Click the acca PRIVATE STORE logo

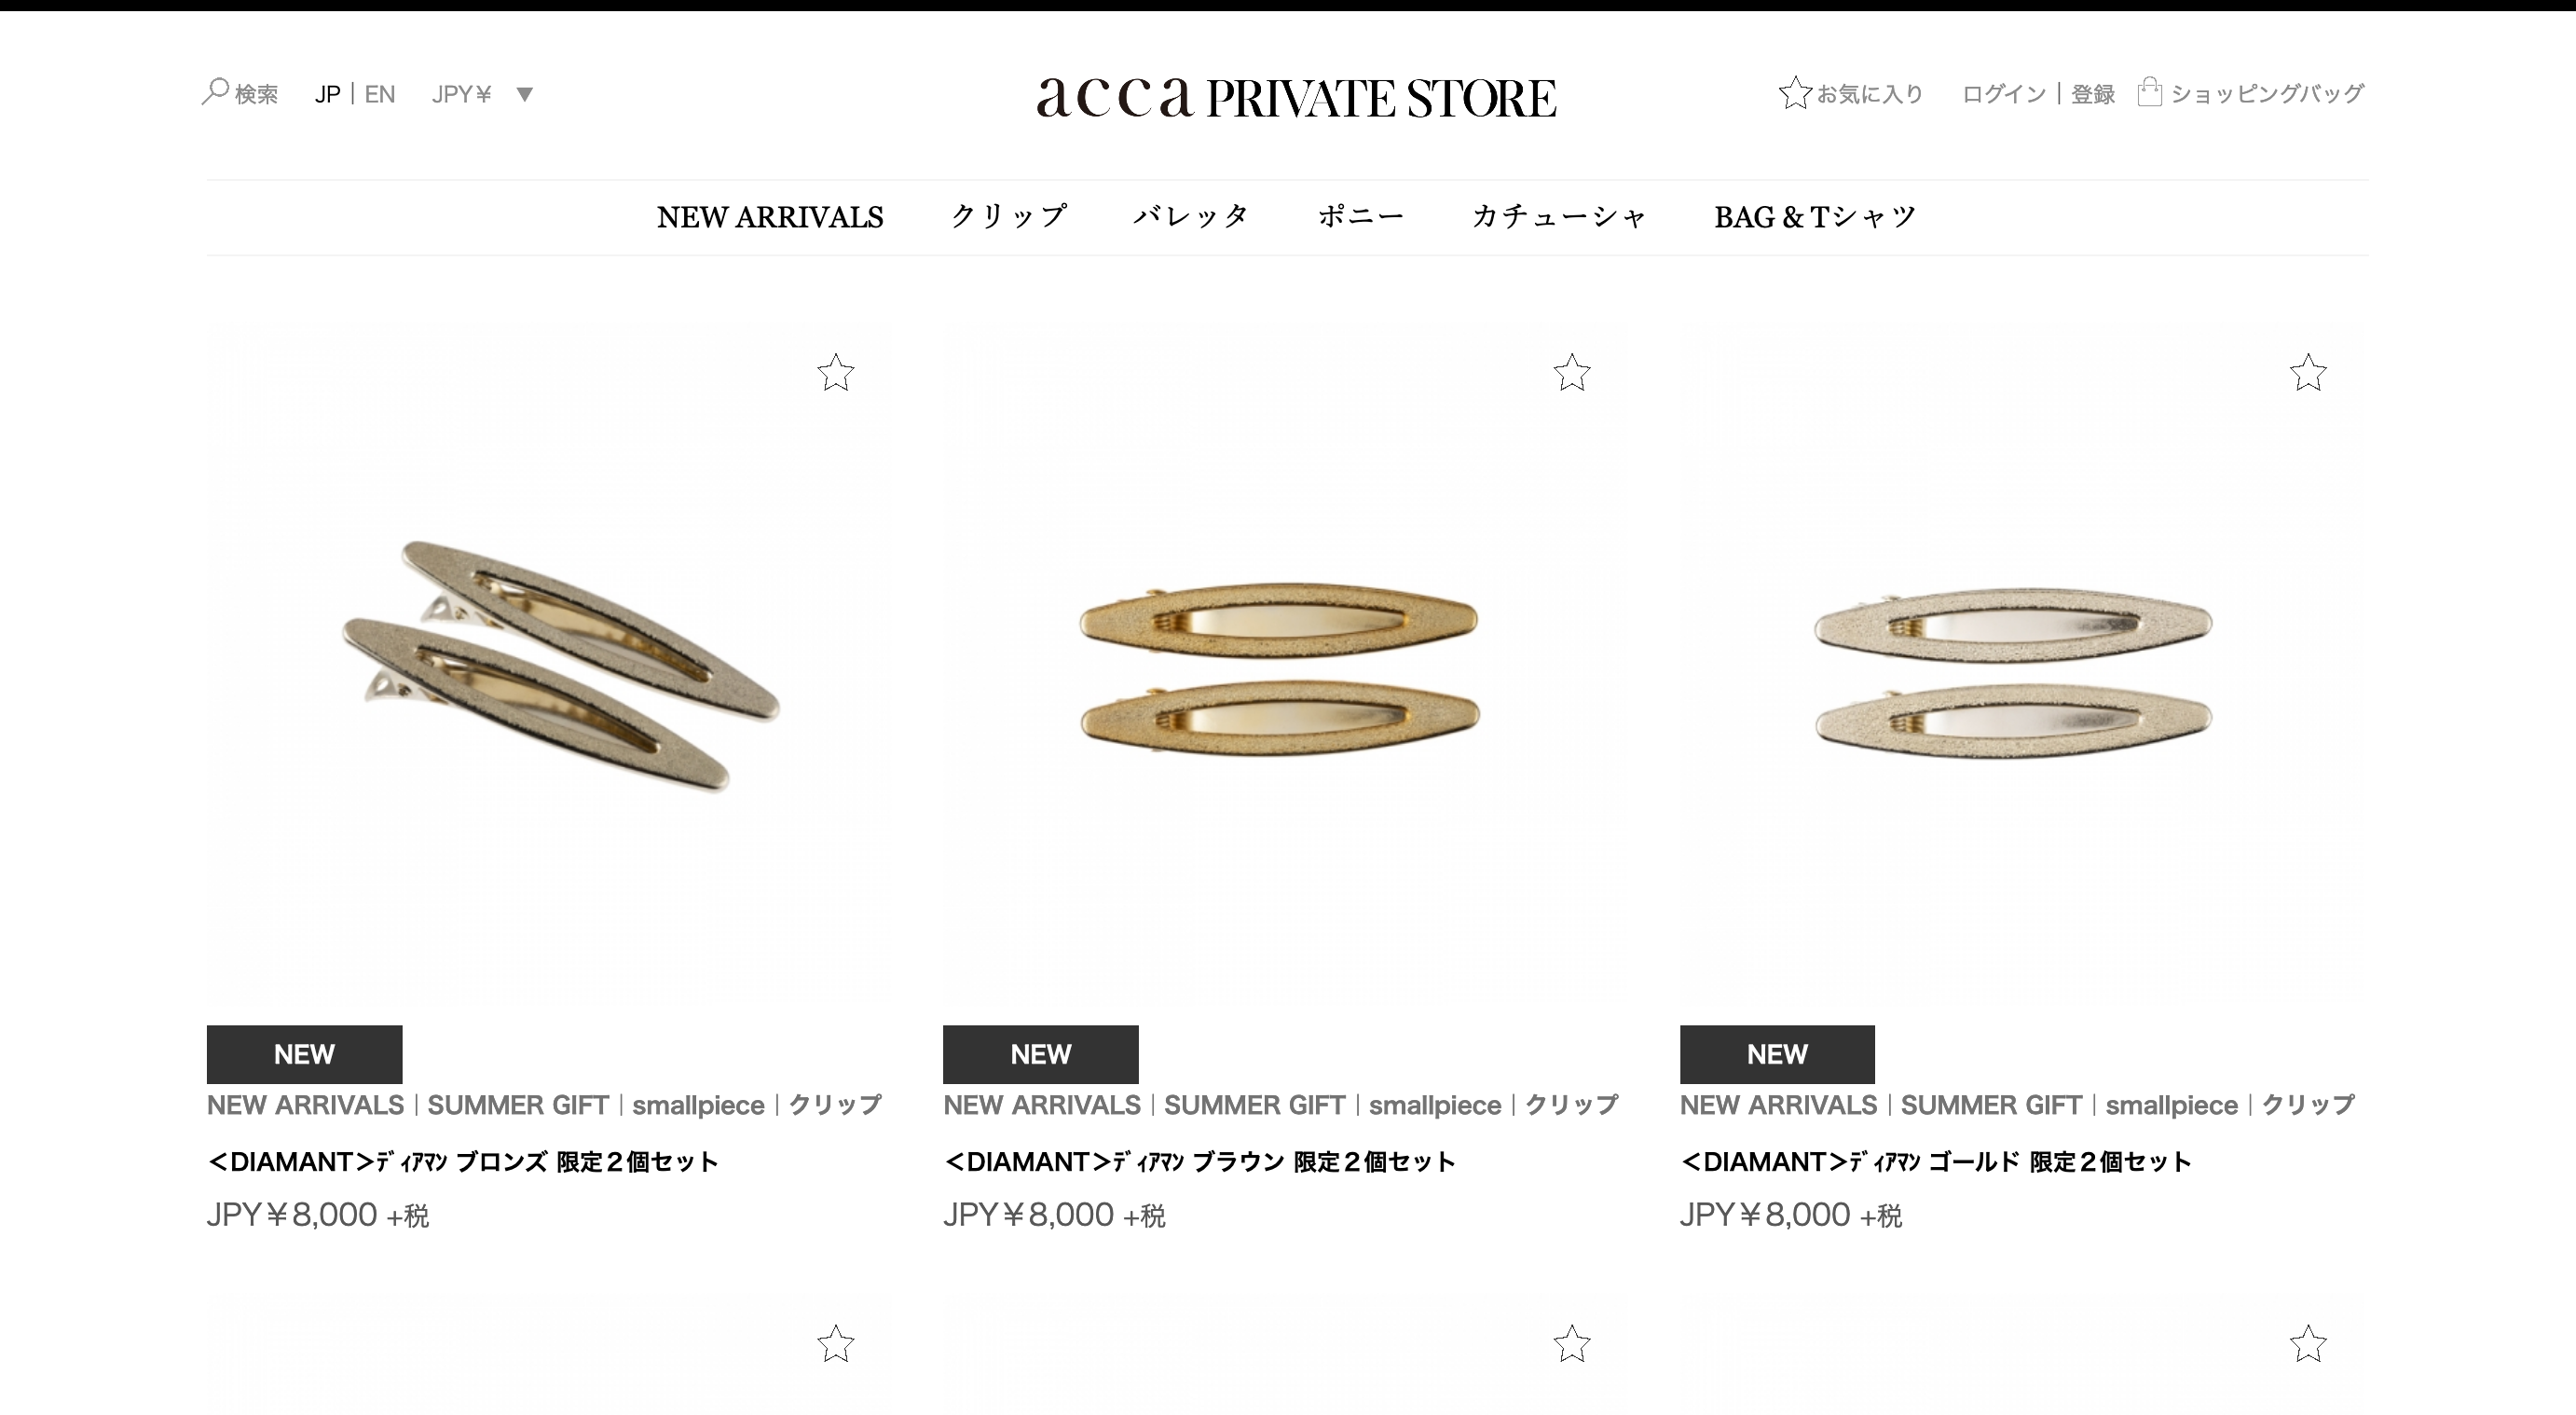1296,98
